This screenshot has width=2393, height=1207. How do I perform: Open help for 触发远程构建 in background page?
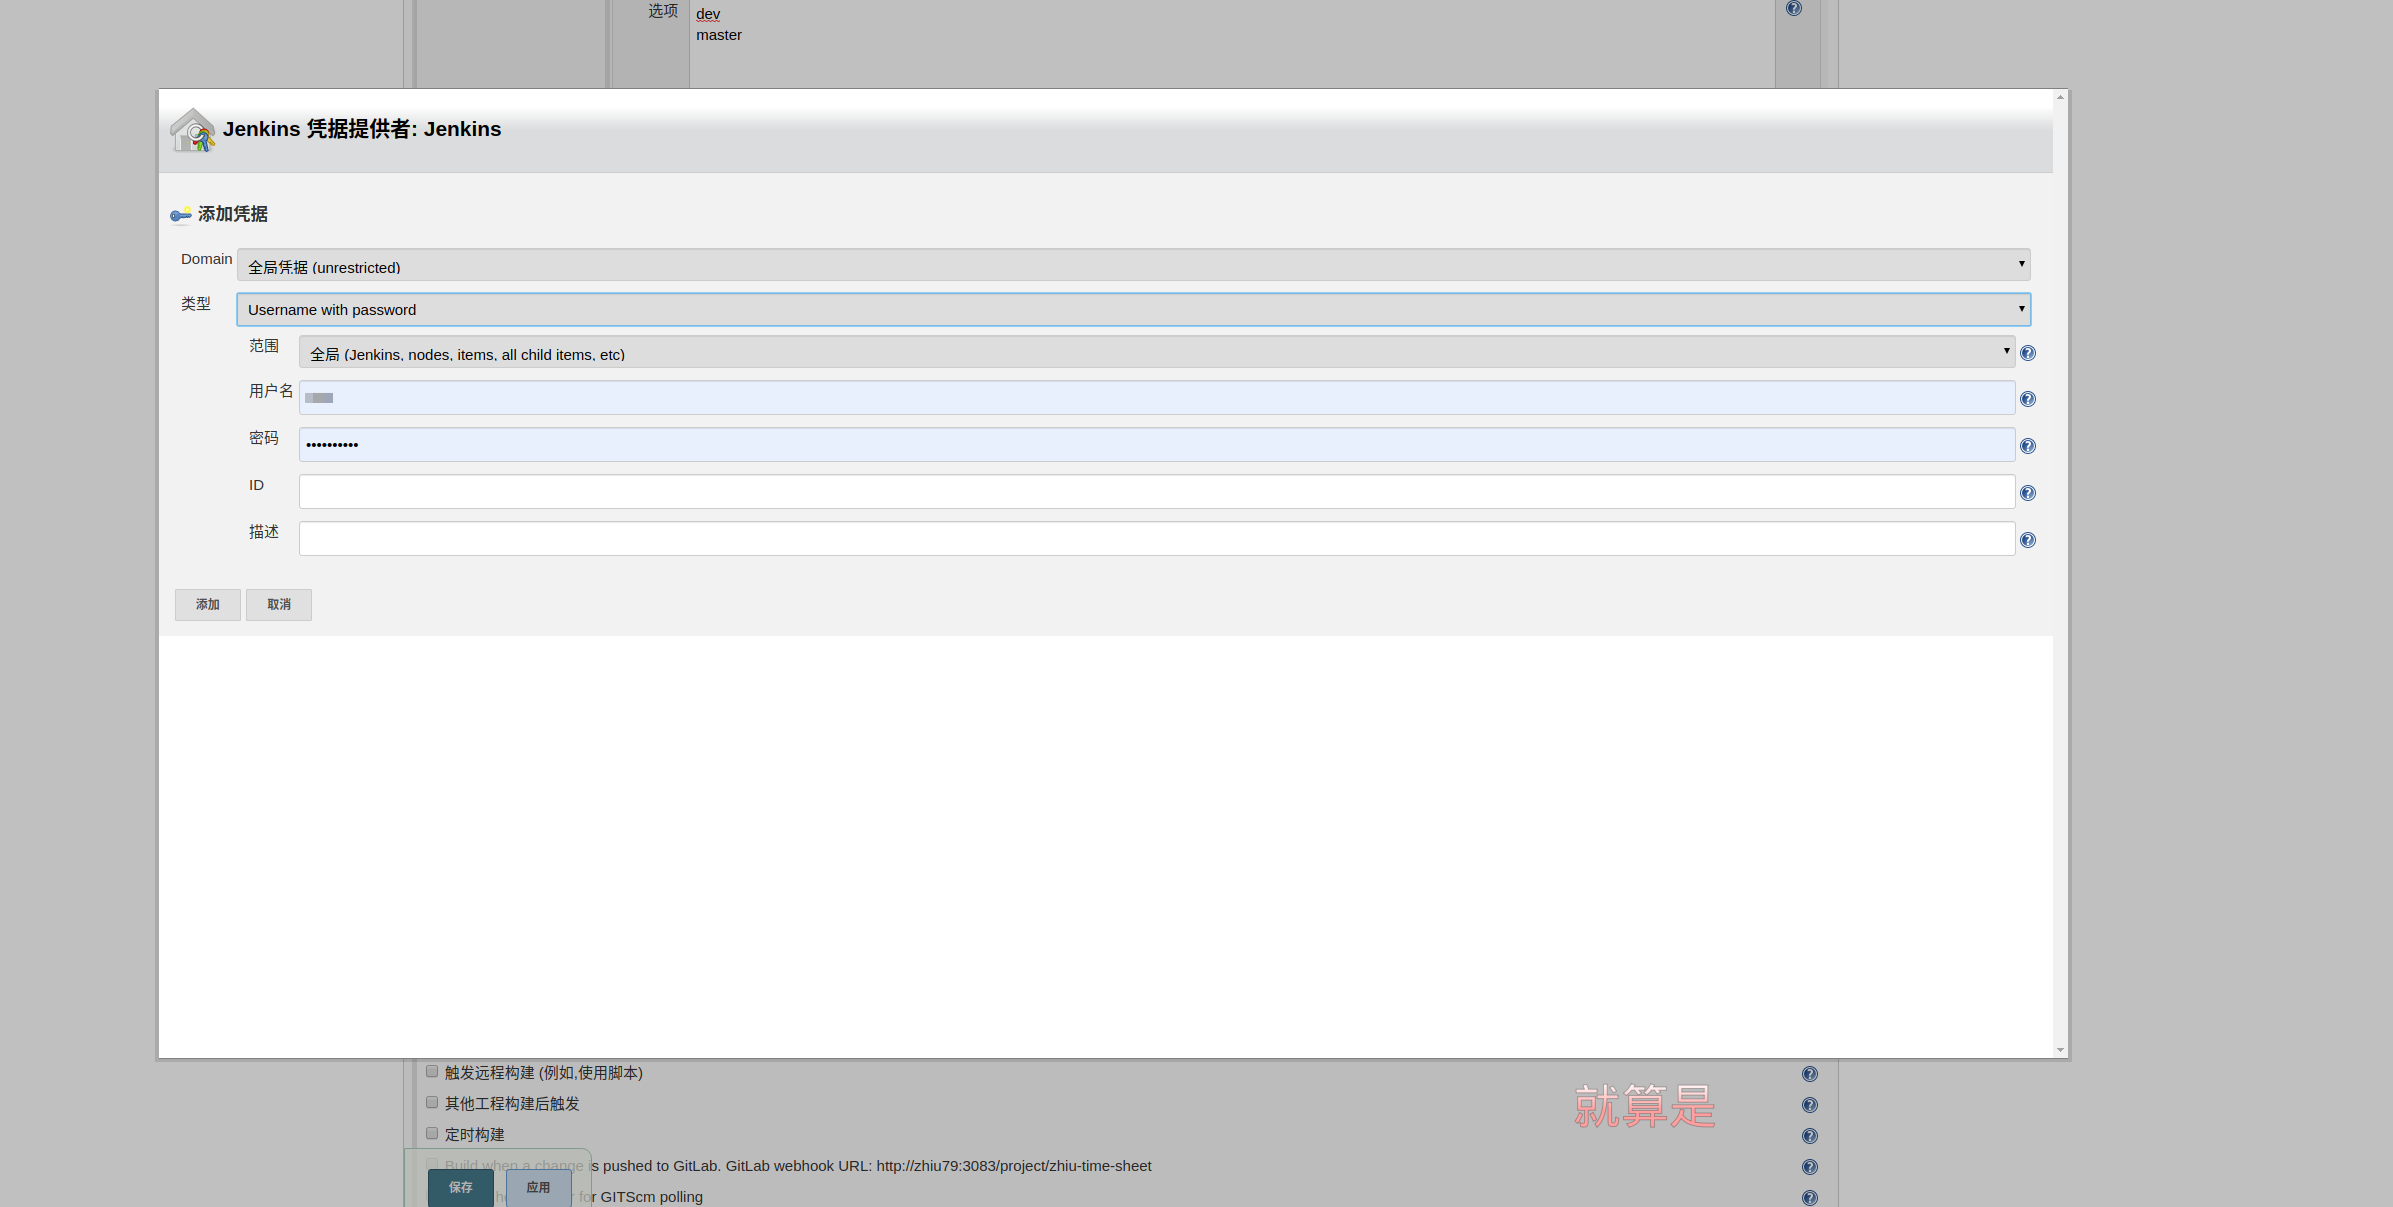[1810, 1074]
